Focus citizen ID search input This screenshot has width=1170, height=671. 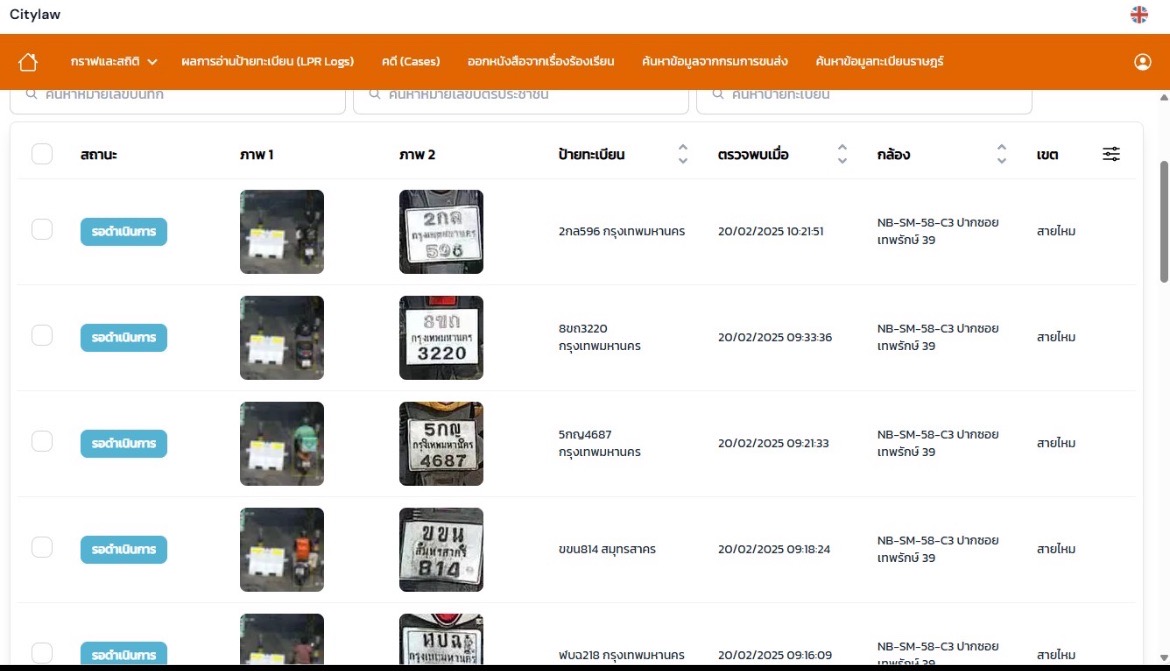[521, 100]
